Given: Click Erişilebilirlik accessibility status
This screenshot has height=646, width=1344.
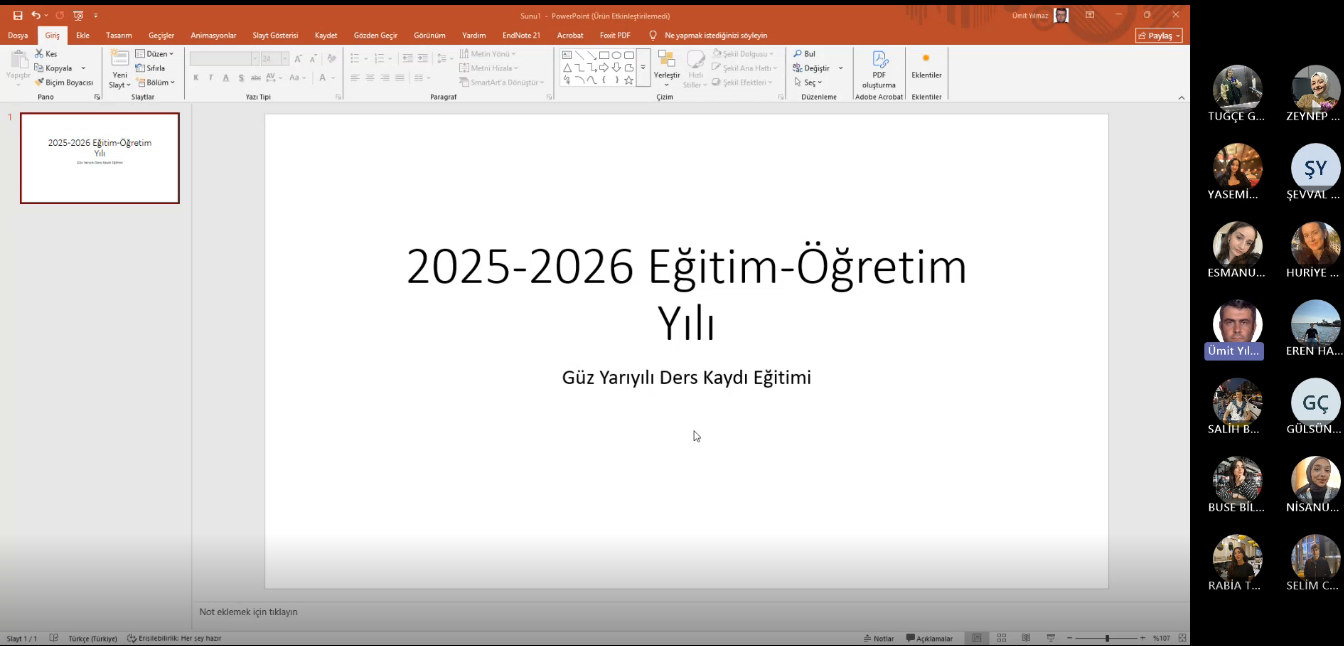Looking at the screenshot, I should point(174,638).
